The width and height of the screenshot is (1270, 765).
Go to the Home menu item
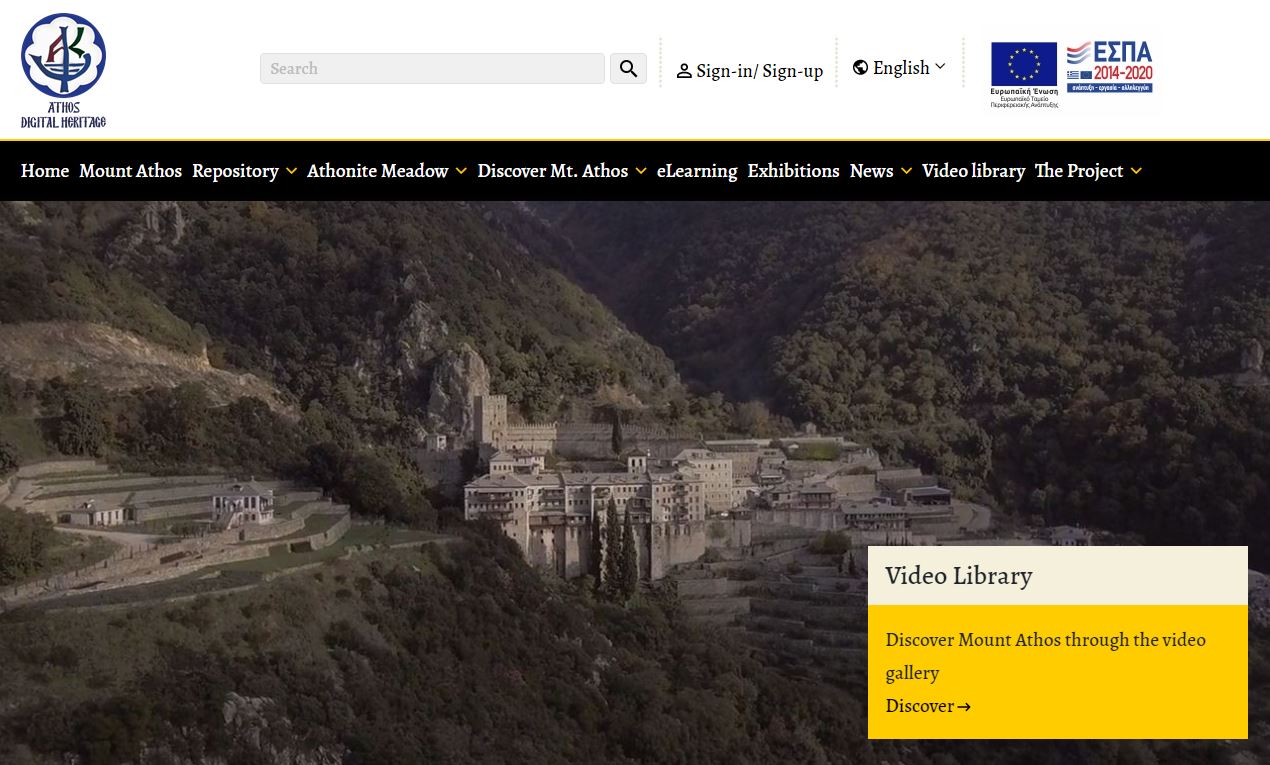(x=44, y=171)
